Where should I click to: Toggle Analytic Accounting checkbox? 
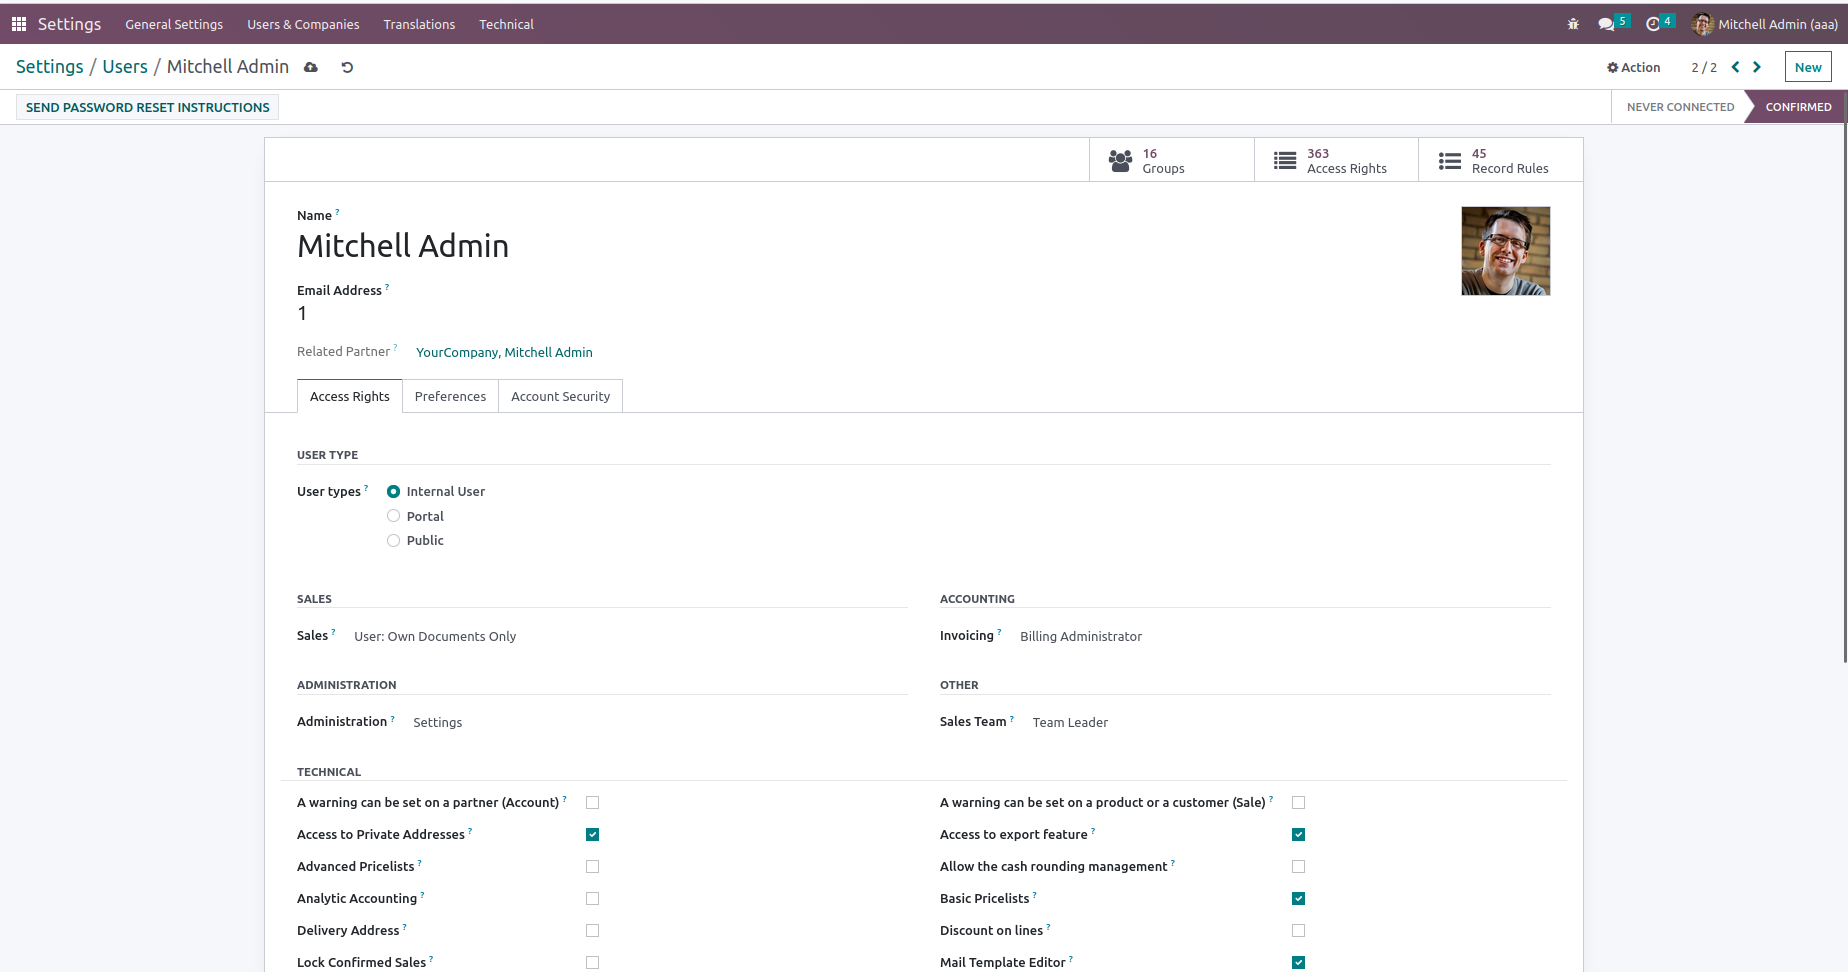pos(593,898)
